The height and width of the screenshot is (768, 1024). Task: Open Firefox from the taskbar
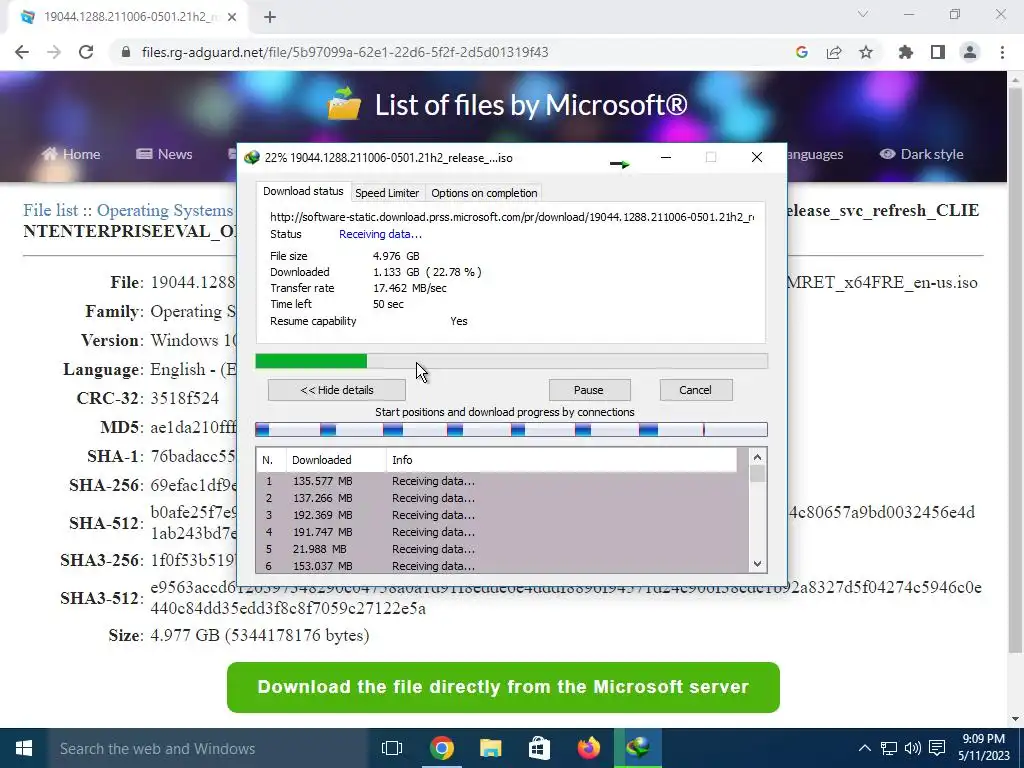click(588, 748)
